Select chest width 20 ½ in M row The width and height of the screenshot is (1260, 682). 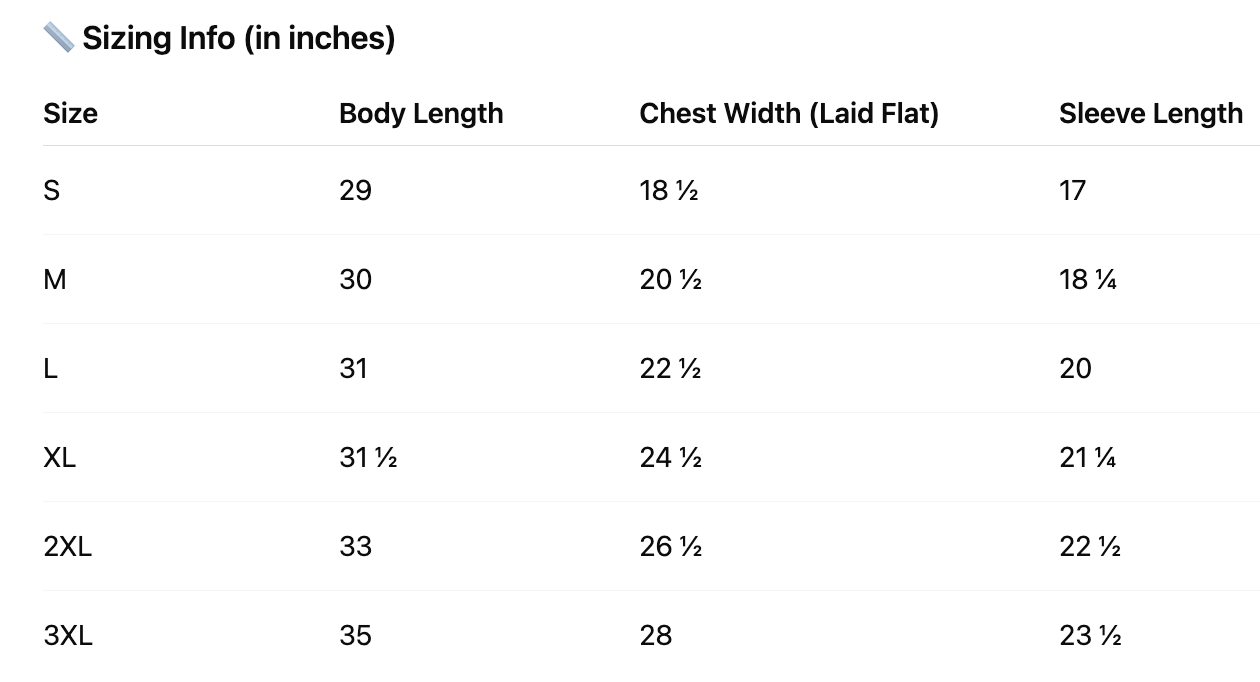(x=670, y=280)
